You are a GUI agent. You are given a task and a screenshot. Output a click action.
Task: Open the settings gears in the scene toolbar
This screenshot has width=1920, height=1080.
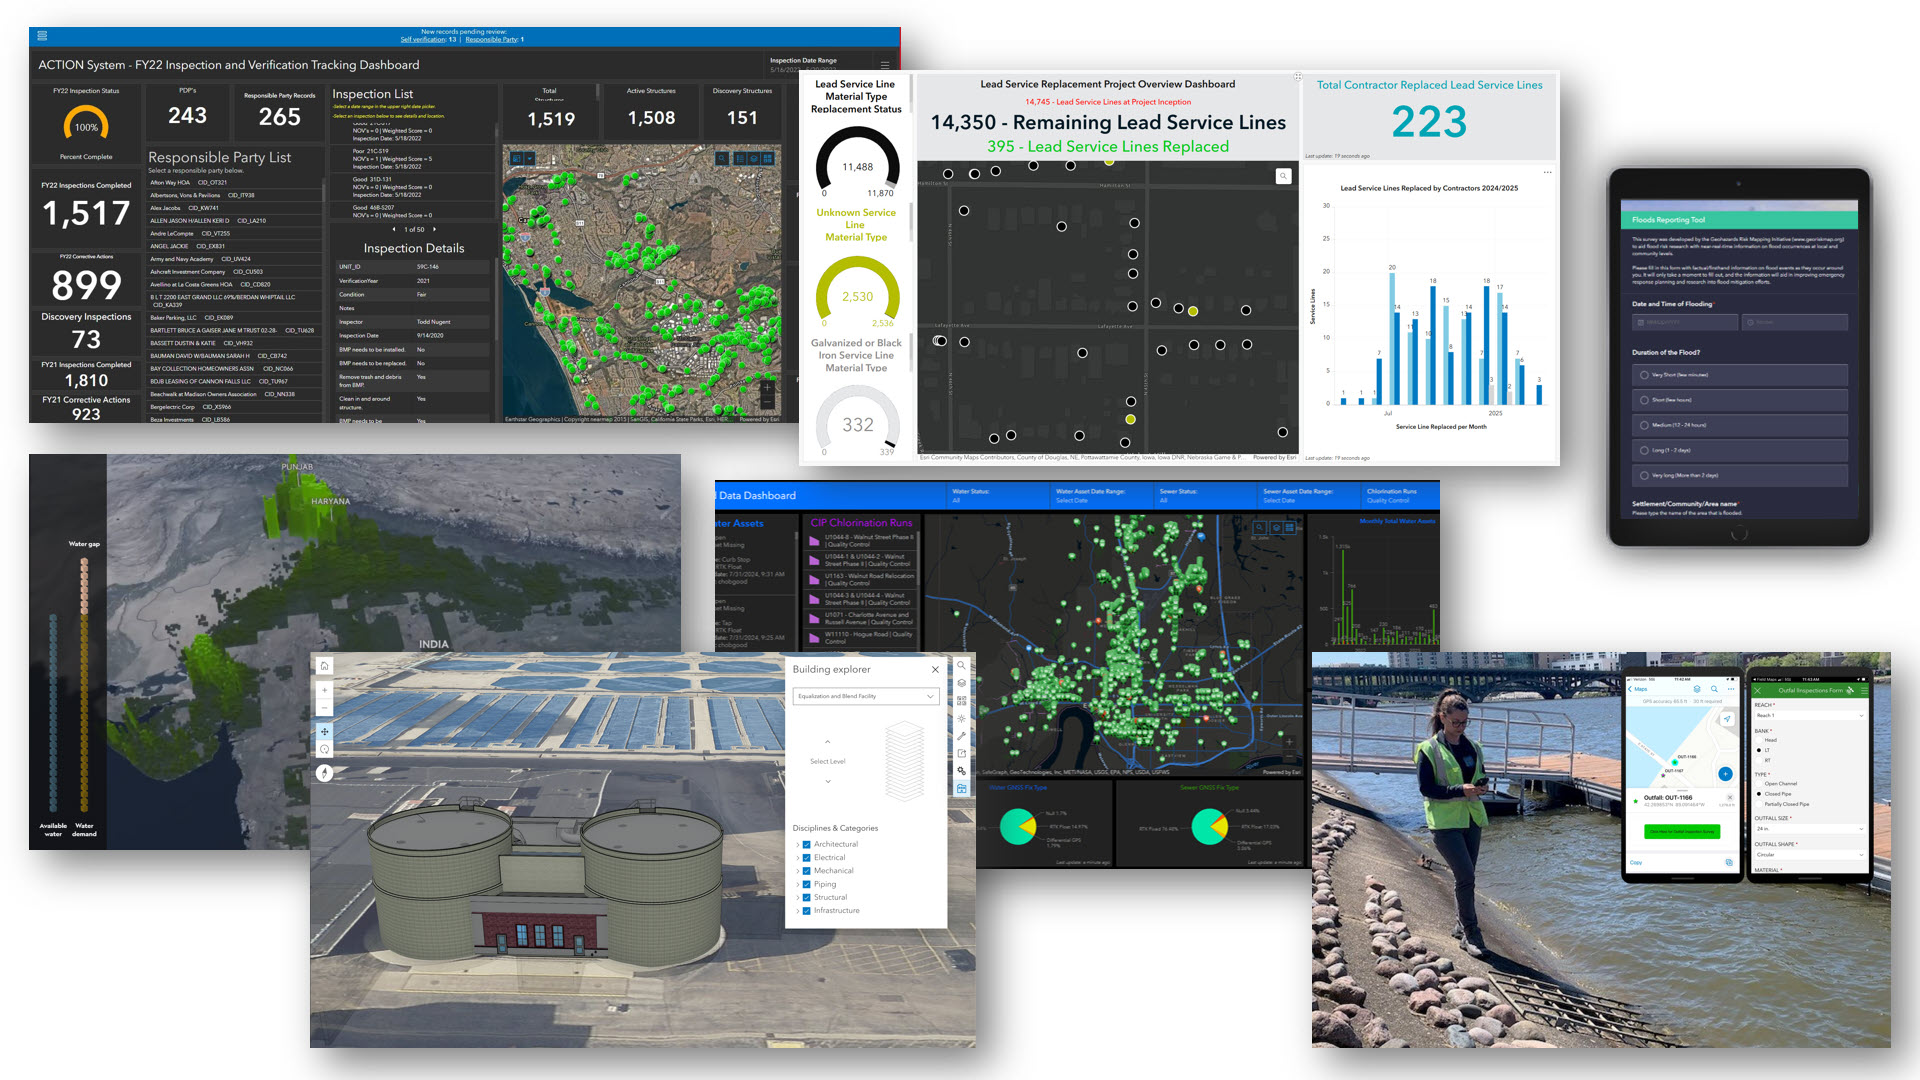click(962, 769)
